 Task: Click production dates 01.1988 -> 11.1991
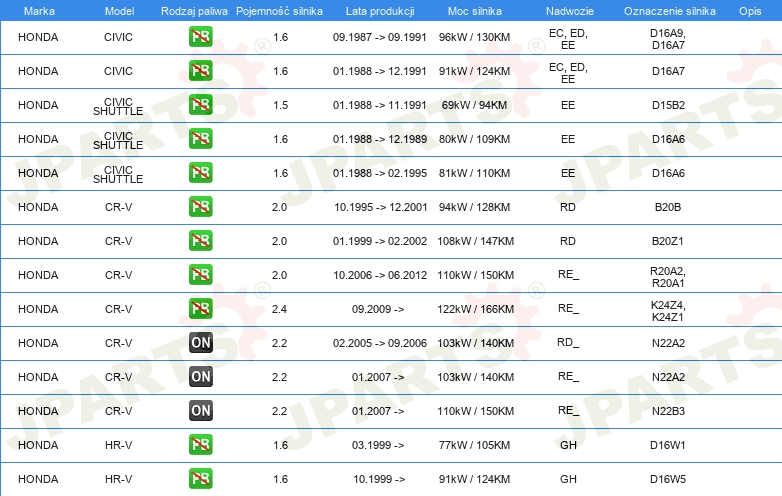pos(380,105)
